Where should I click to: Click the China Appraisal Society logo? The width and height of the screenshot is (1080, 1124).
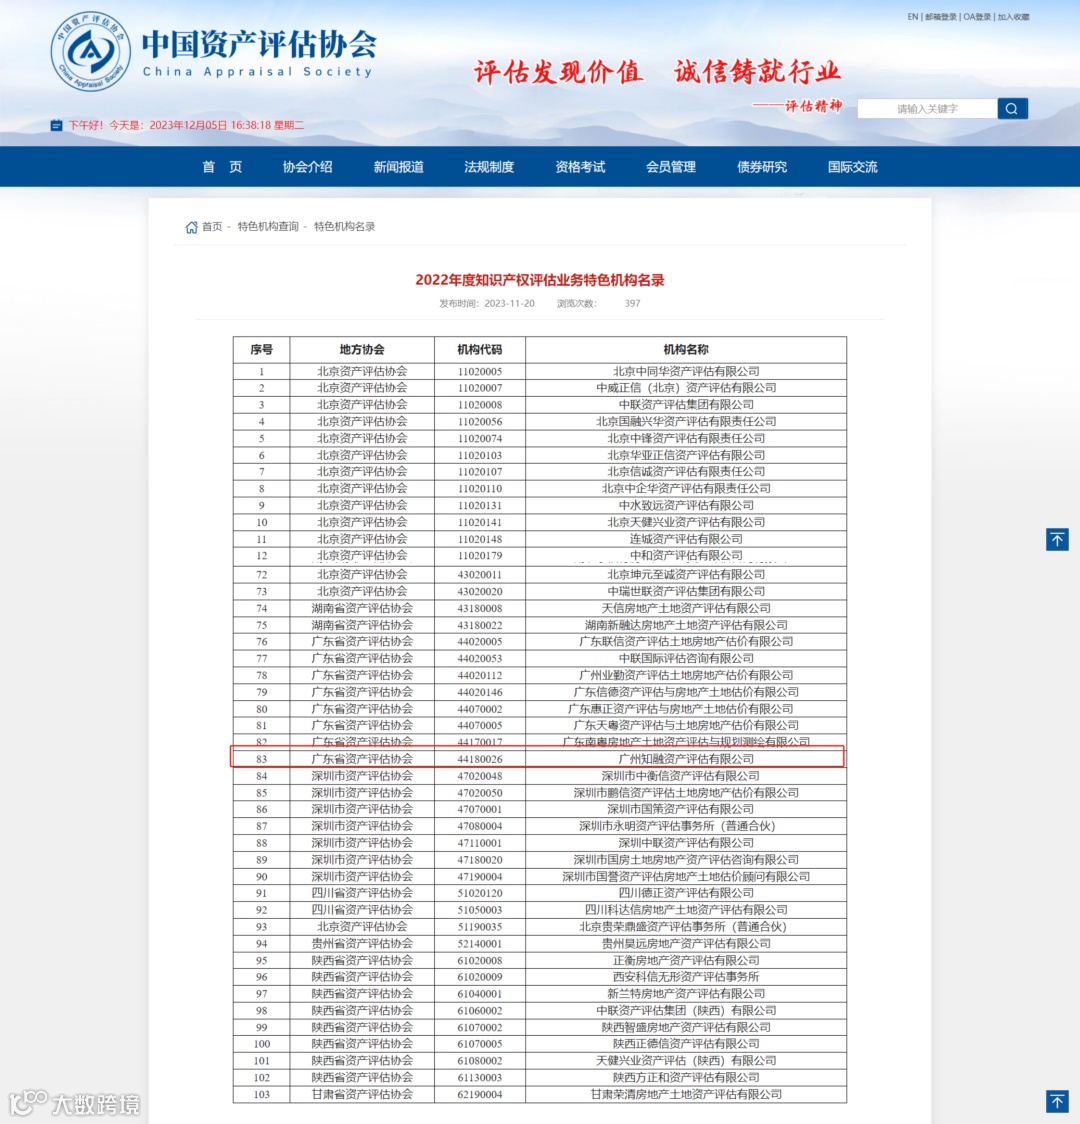coord(90,51)
